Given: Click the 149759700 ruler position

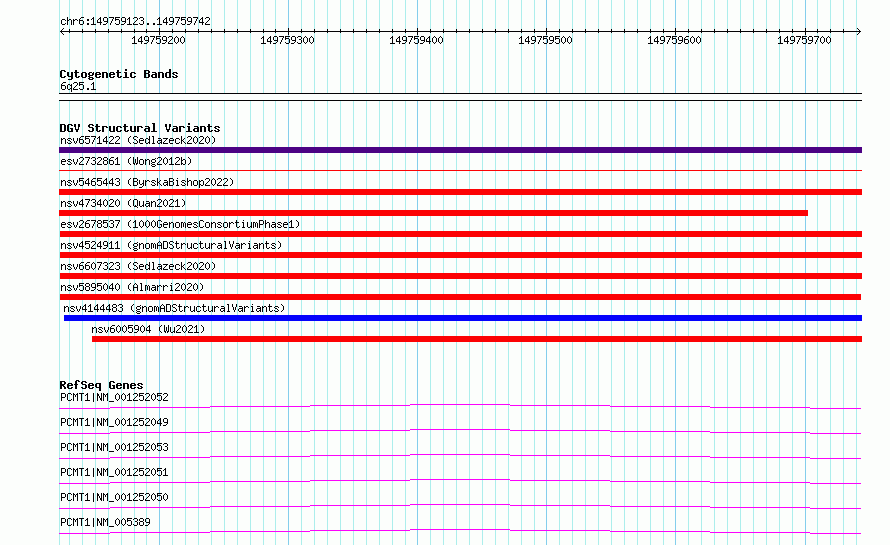Looking at the screenshot, I should coord(804,40).
